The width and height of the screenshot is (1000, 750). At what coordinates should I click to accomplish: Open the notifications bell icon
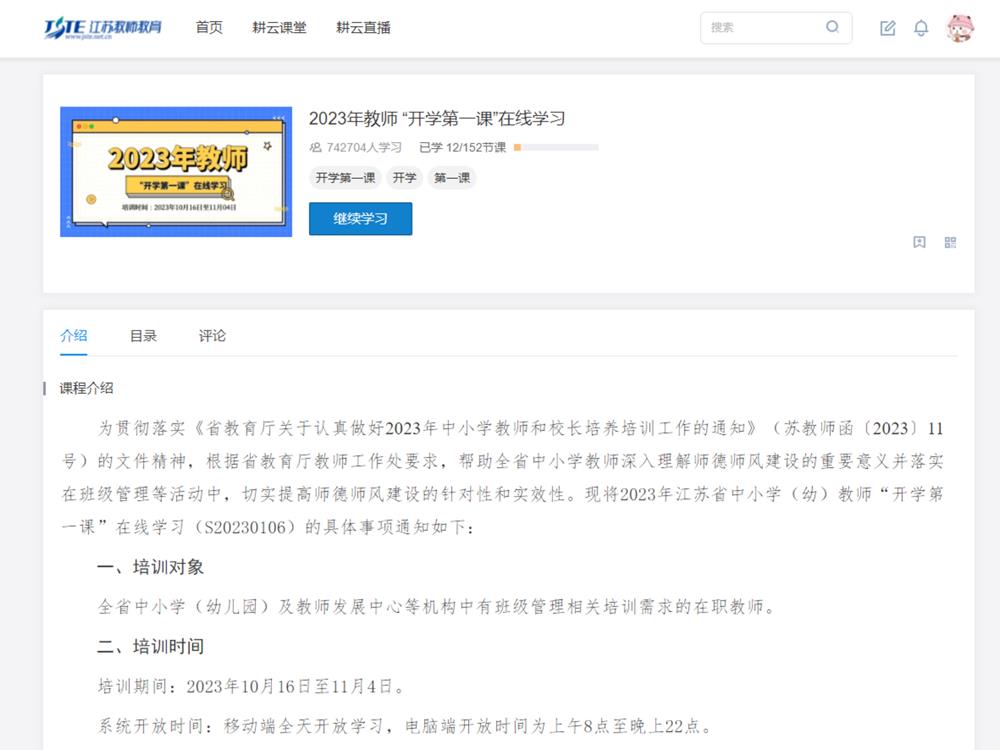[x=921, y=28]
